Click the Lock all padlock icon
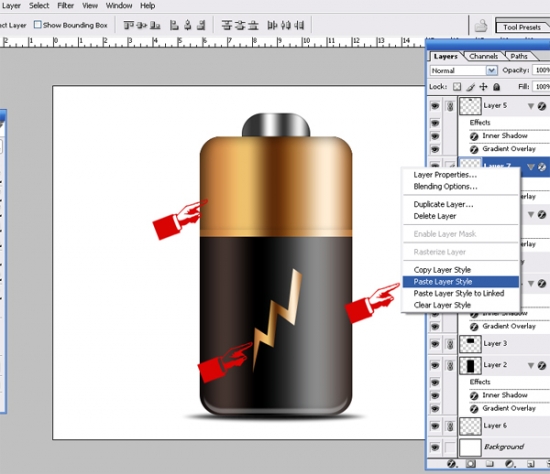The image size is (550, 474). (496, 87)
